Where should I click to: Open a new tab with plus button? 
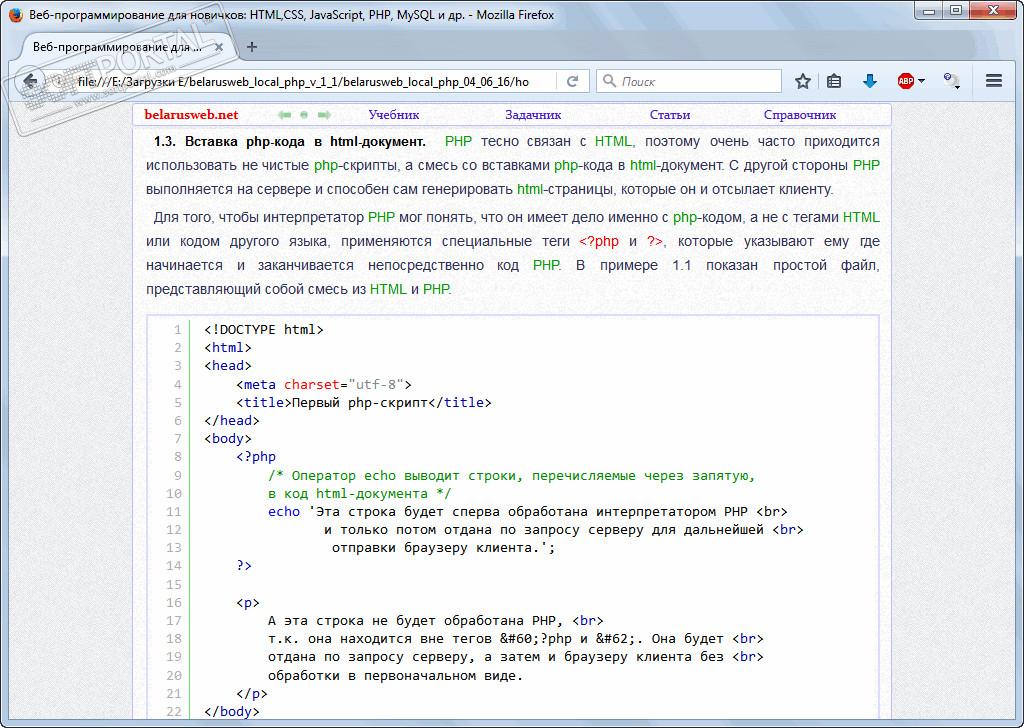[251, 46]
